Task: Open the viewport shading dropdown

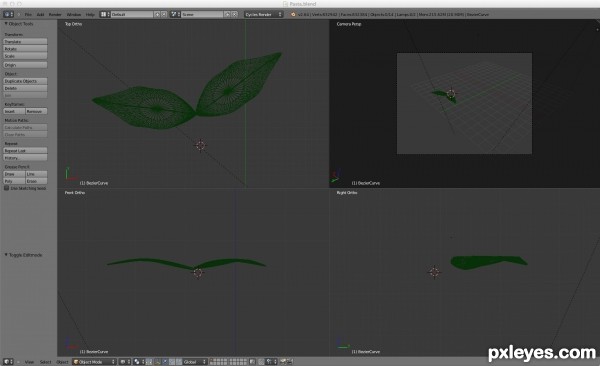Action: pyautogui.click(x=125, y=362)
